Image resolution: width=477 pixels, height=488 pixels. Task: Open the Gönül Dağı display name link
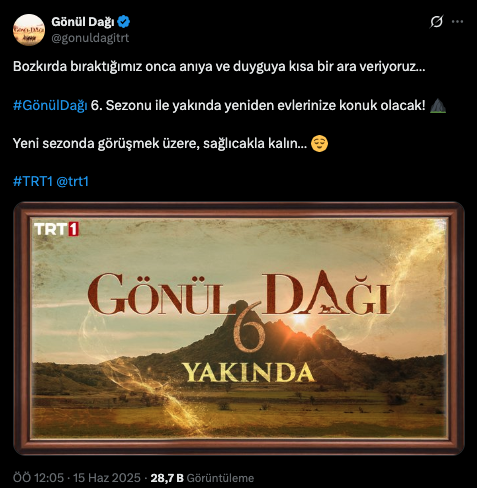click(83, 22)
